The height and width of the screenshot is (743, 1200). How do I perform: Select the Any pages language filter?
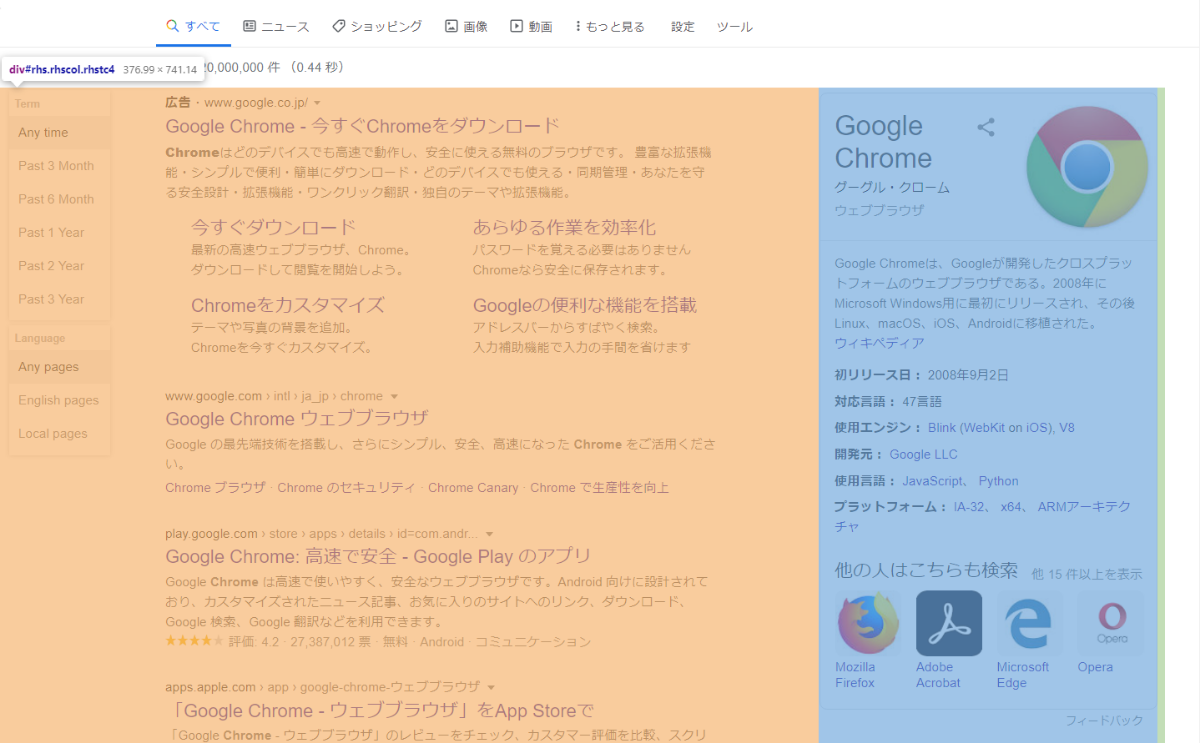click(x=60, y=367)
